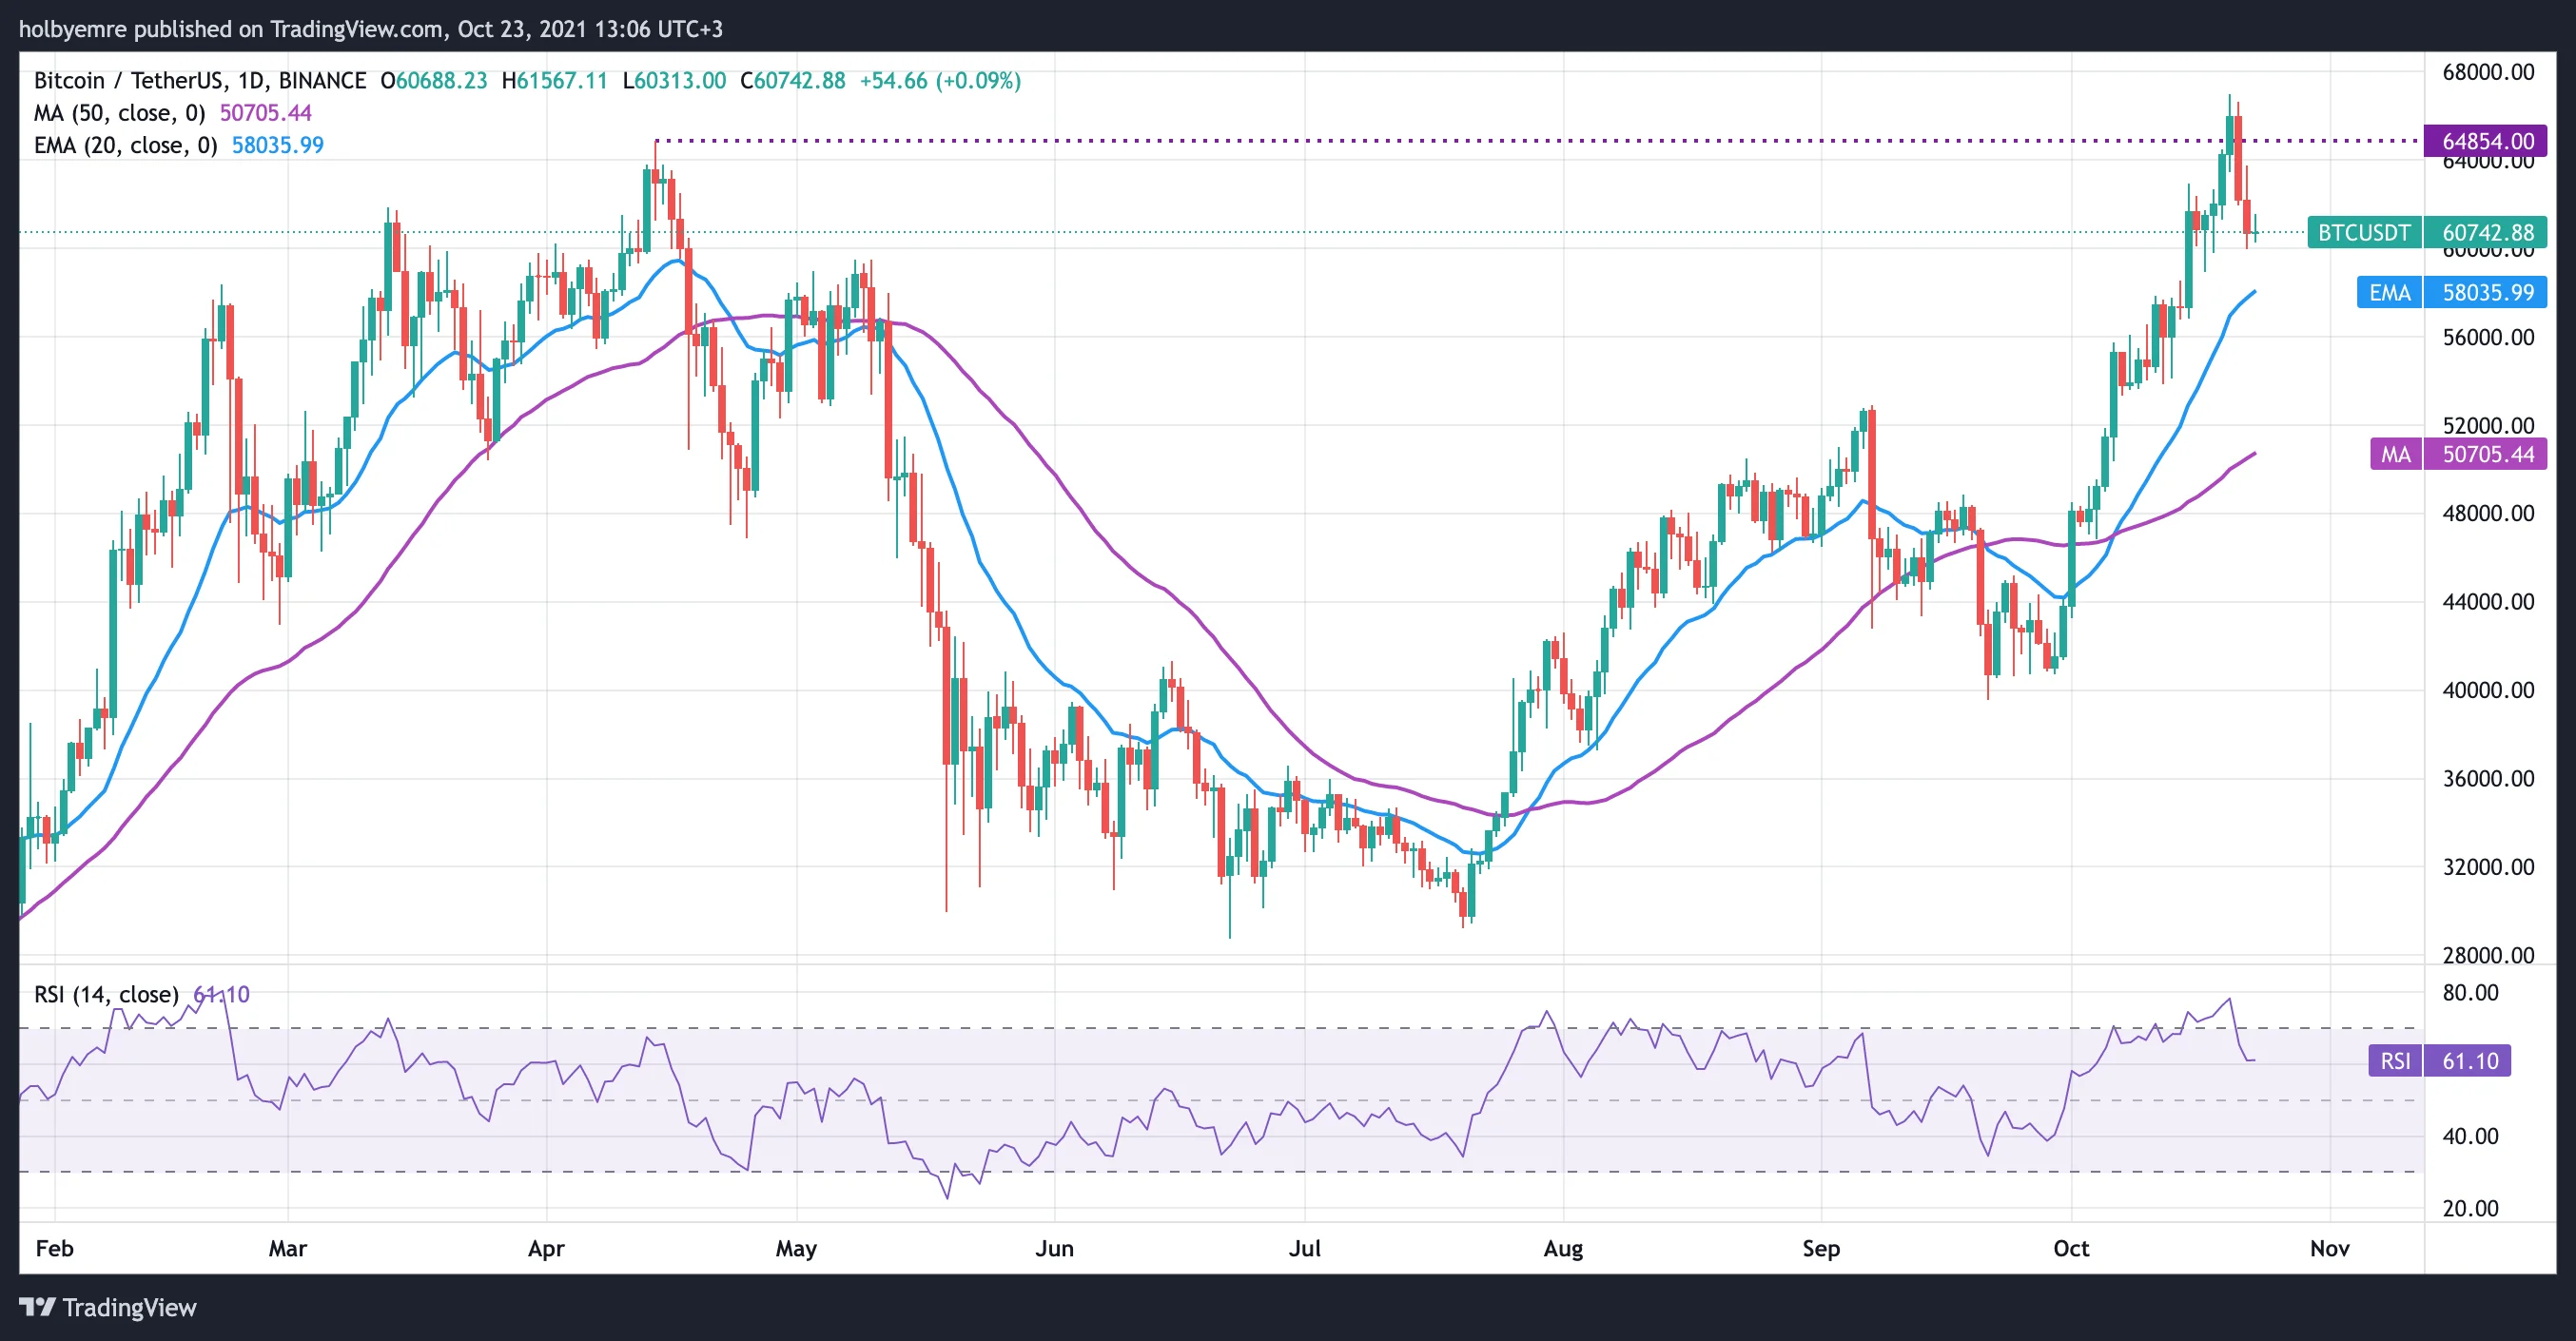Click the 40000.00 price axis label
Image resolution: width=2576 pixels, height=1341 pixels.
click(2488, 690)
